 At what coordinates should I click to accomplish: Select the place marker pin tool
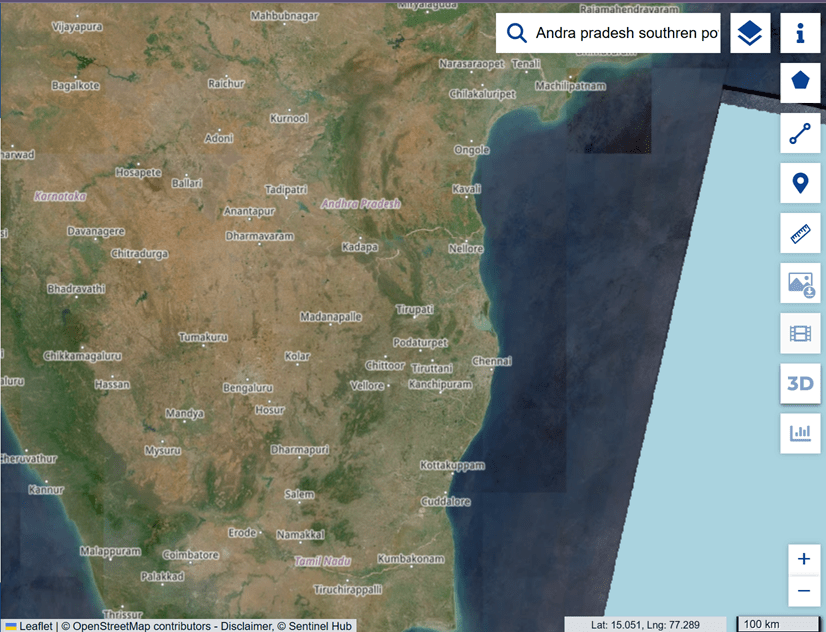[x=800, y=183]
